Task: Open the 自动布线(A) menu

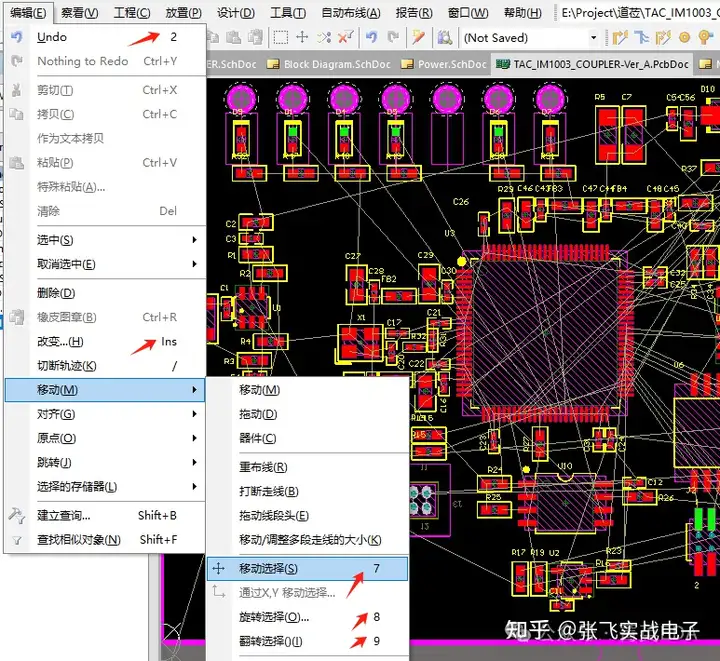Action: point(351,12)
